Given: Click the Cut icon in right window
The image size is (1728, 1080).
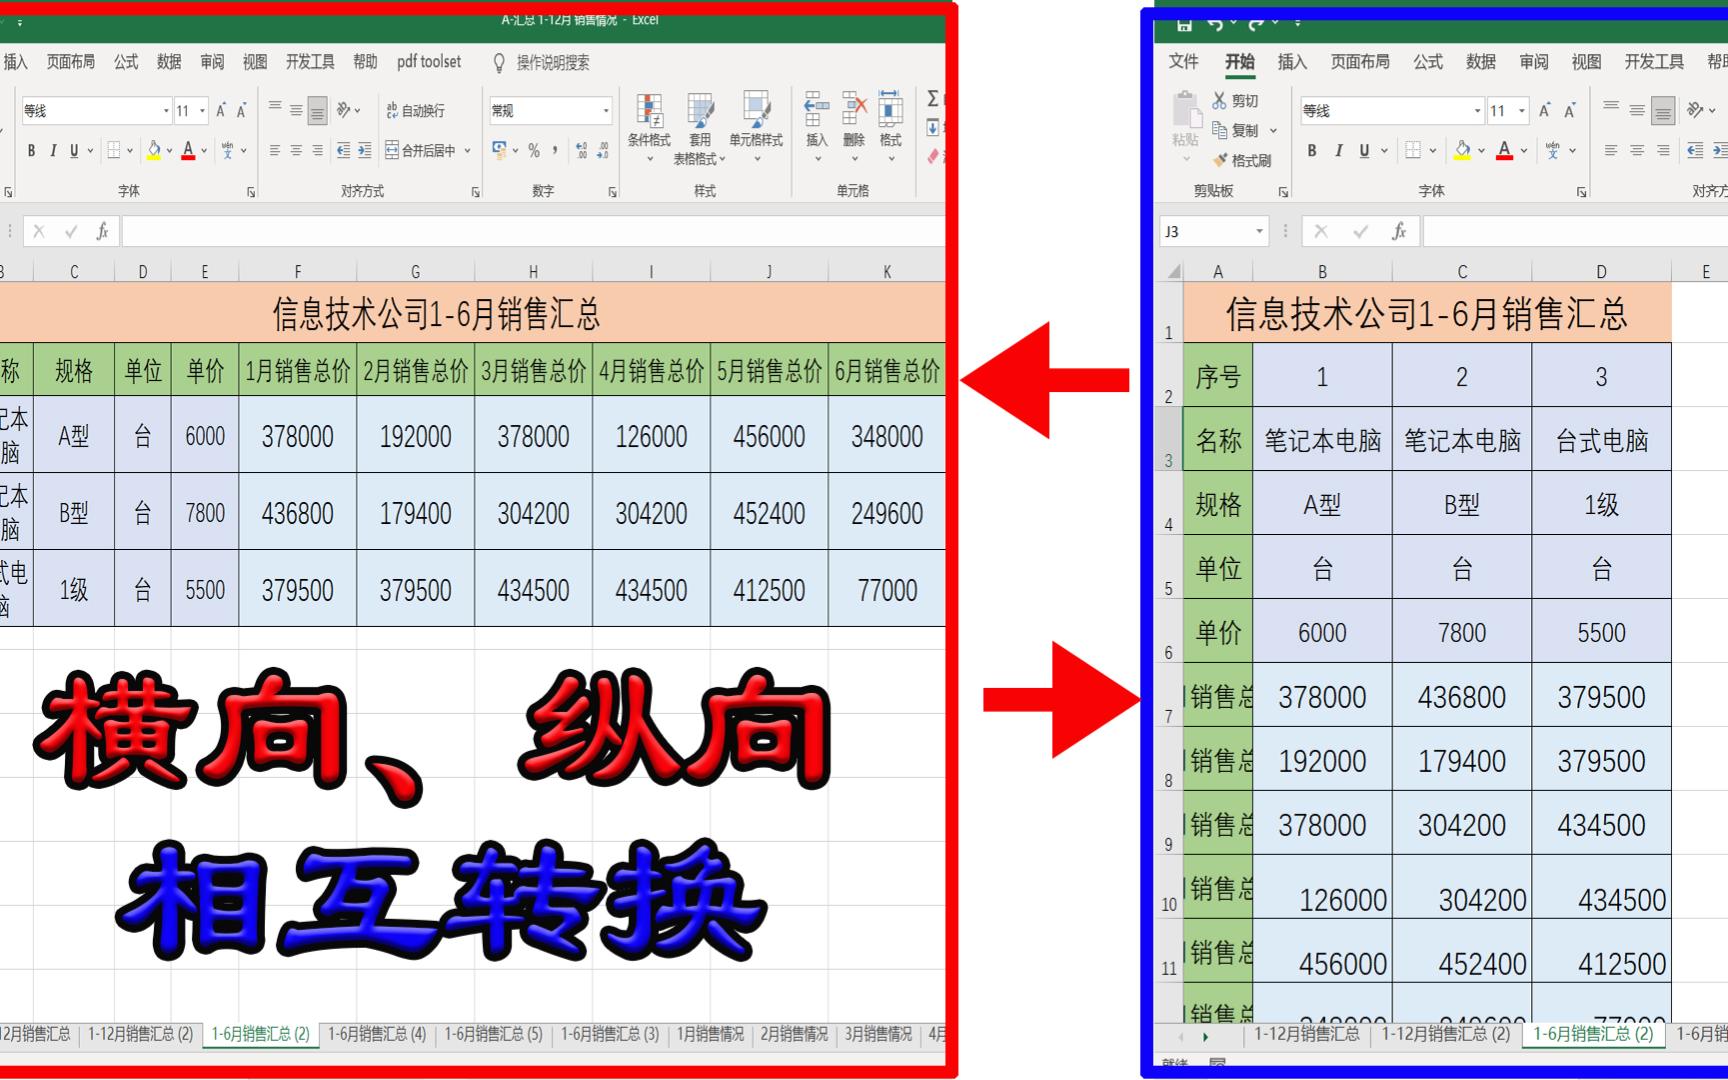Looking at the screenshot, I should coord(1235,101).
